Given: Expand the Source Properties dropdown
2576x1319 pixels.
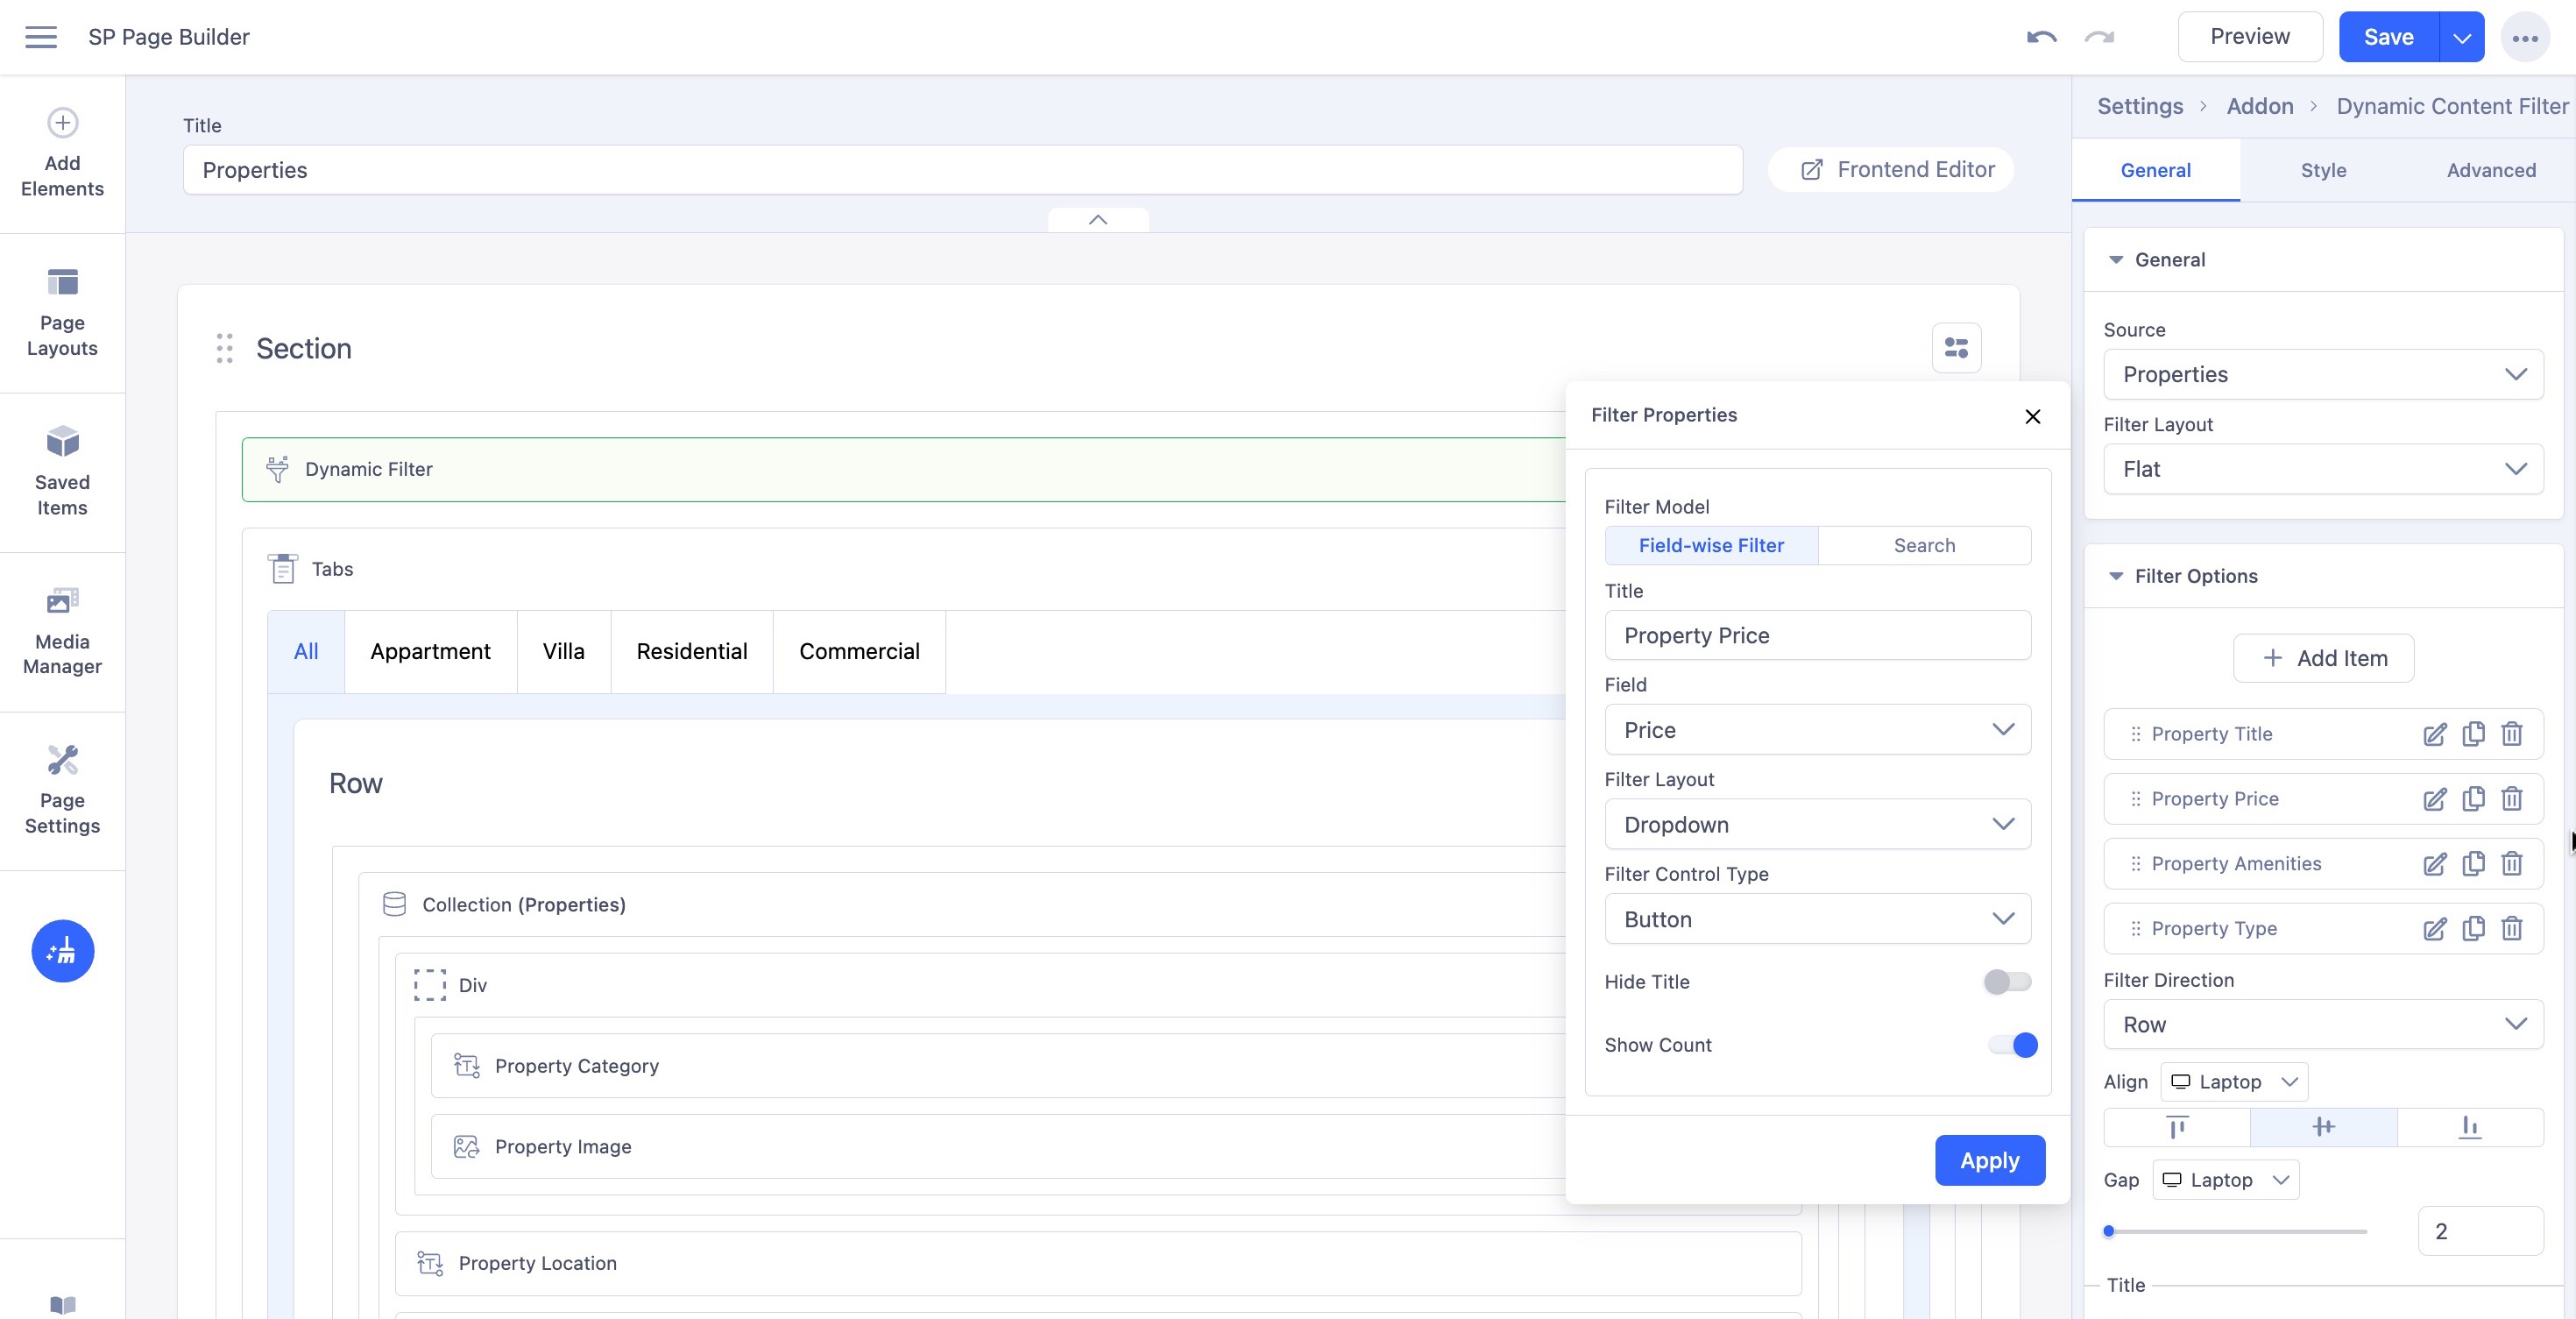Looking at the screenshot, I should [x=2322, y=374].
